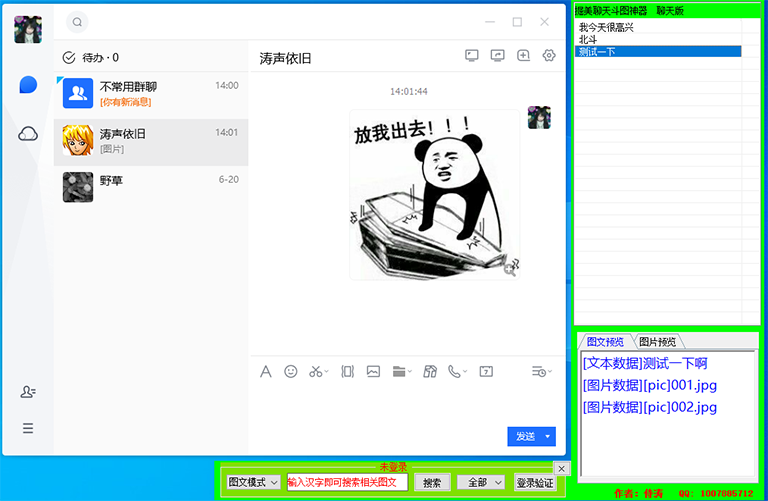Open the 放我出去 panda meme image
Image resolution: width=768 pixels, height=501 pixels.
point(434,195)
